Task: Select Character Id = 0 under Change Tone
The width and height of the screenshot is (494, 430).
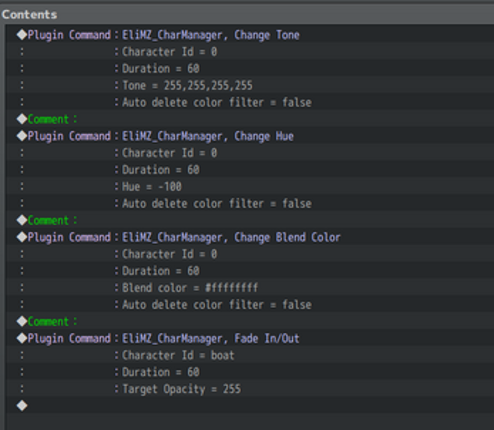Action: click(250, 52)
